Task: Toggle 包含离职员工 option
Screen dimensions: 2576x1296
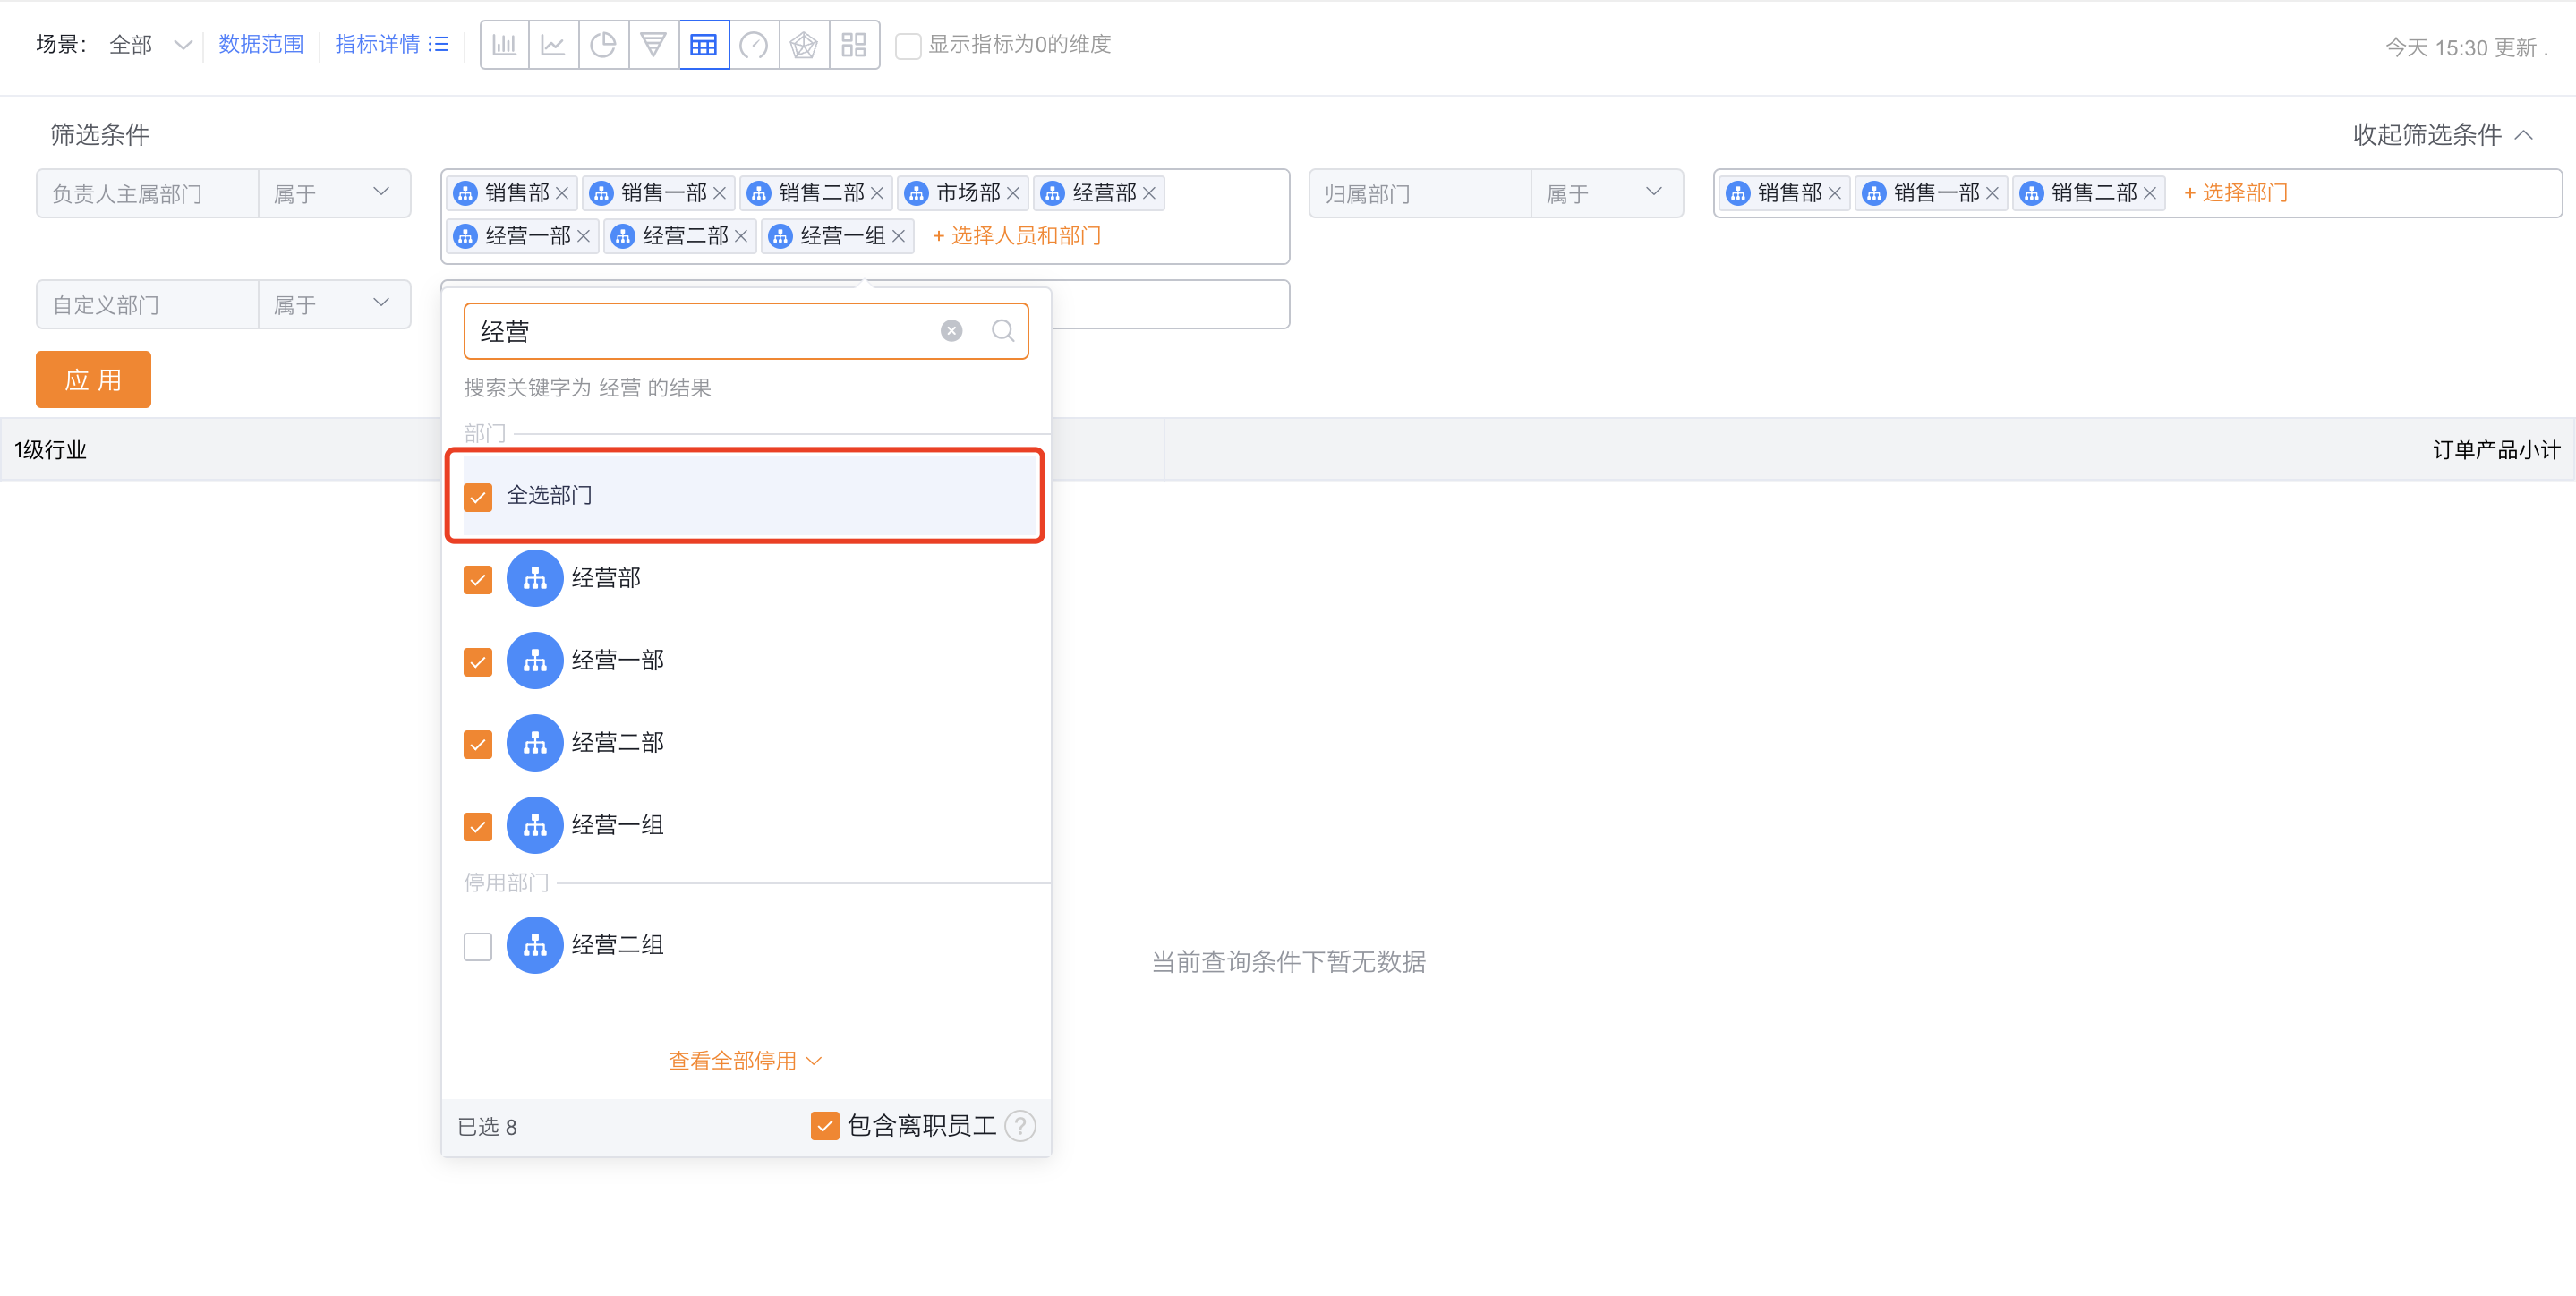Action: [824, 1125]
